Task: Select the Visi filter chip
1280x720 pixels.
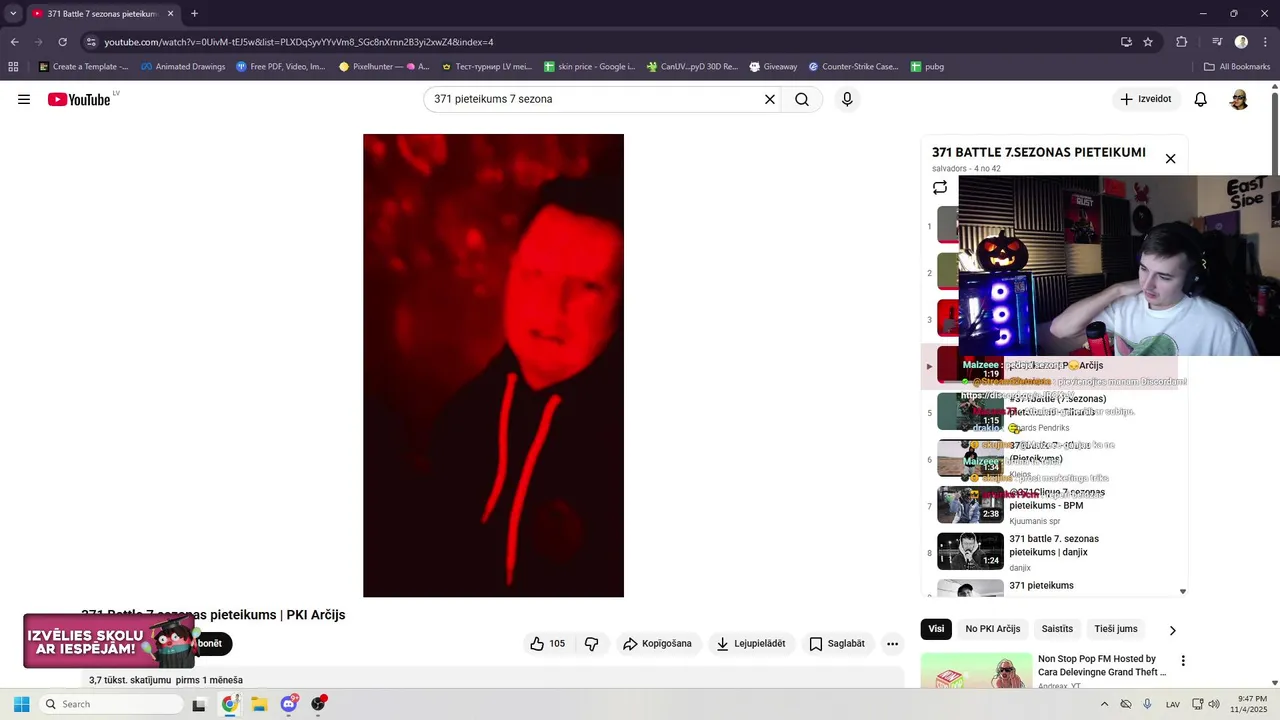Action: [936, 629]
